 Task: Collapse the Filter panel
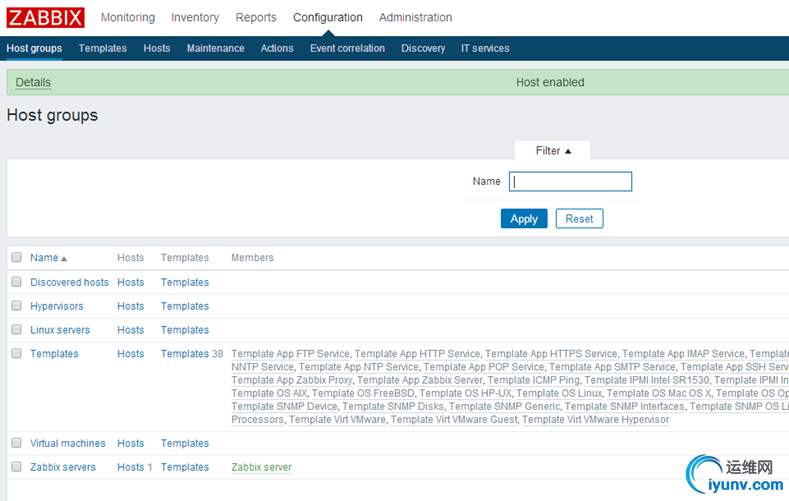coord(553,150)
